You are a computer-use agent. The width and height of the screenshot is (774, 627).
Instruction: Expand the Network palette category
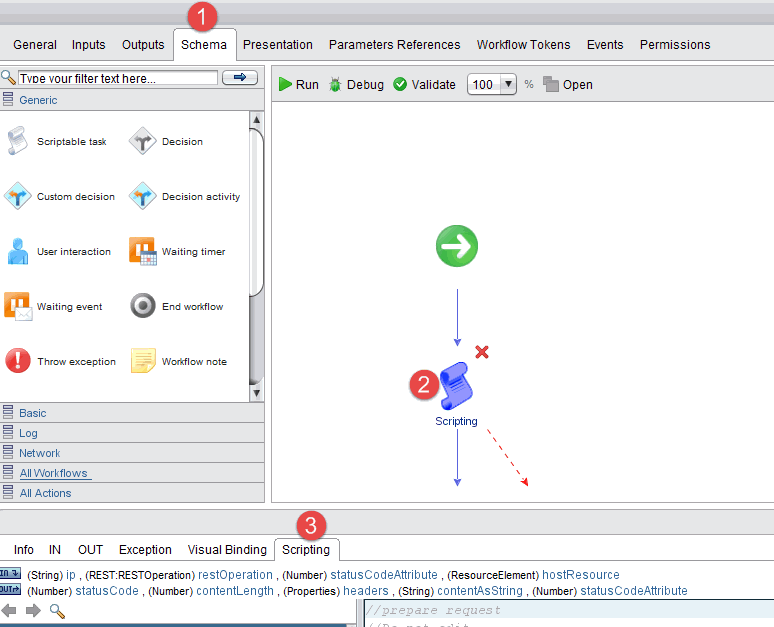point(39,453)
